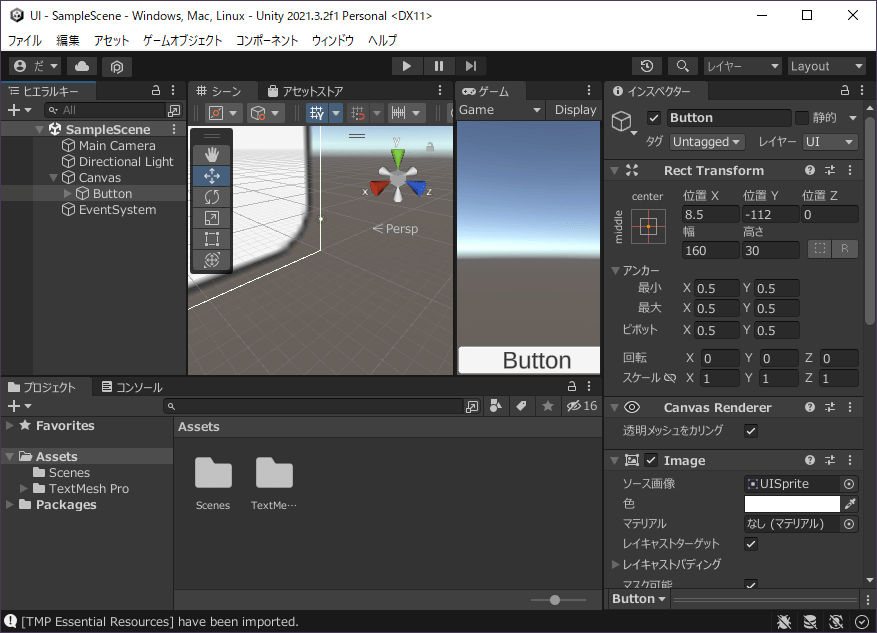Open the Collab/Plastic SCM icon
877x633 pixels.
[x=116, y=67]
